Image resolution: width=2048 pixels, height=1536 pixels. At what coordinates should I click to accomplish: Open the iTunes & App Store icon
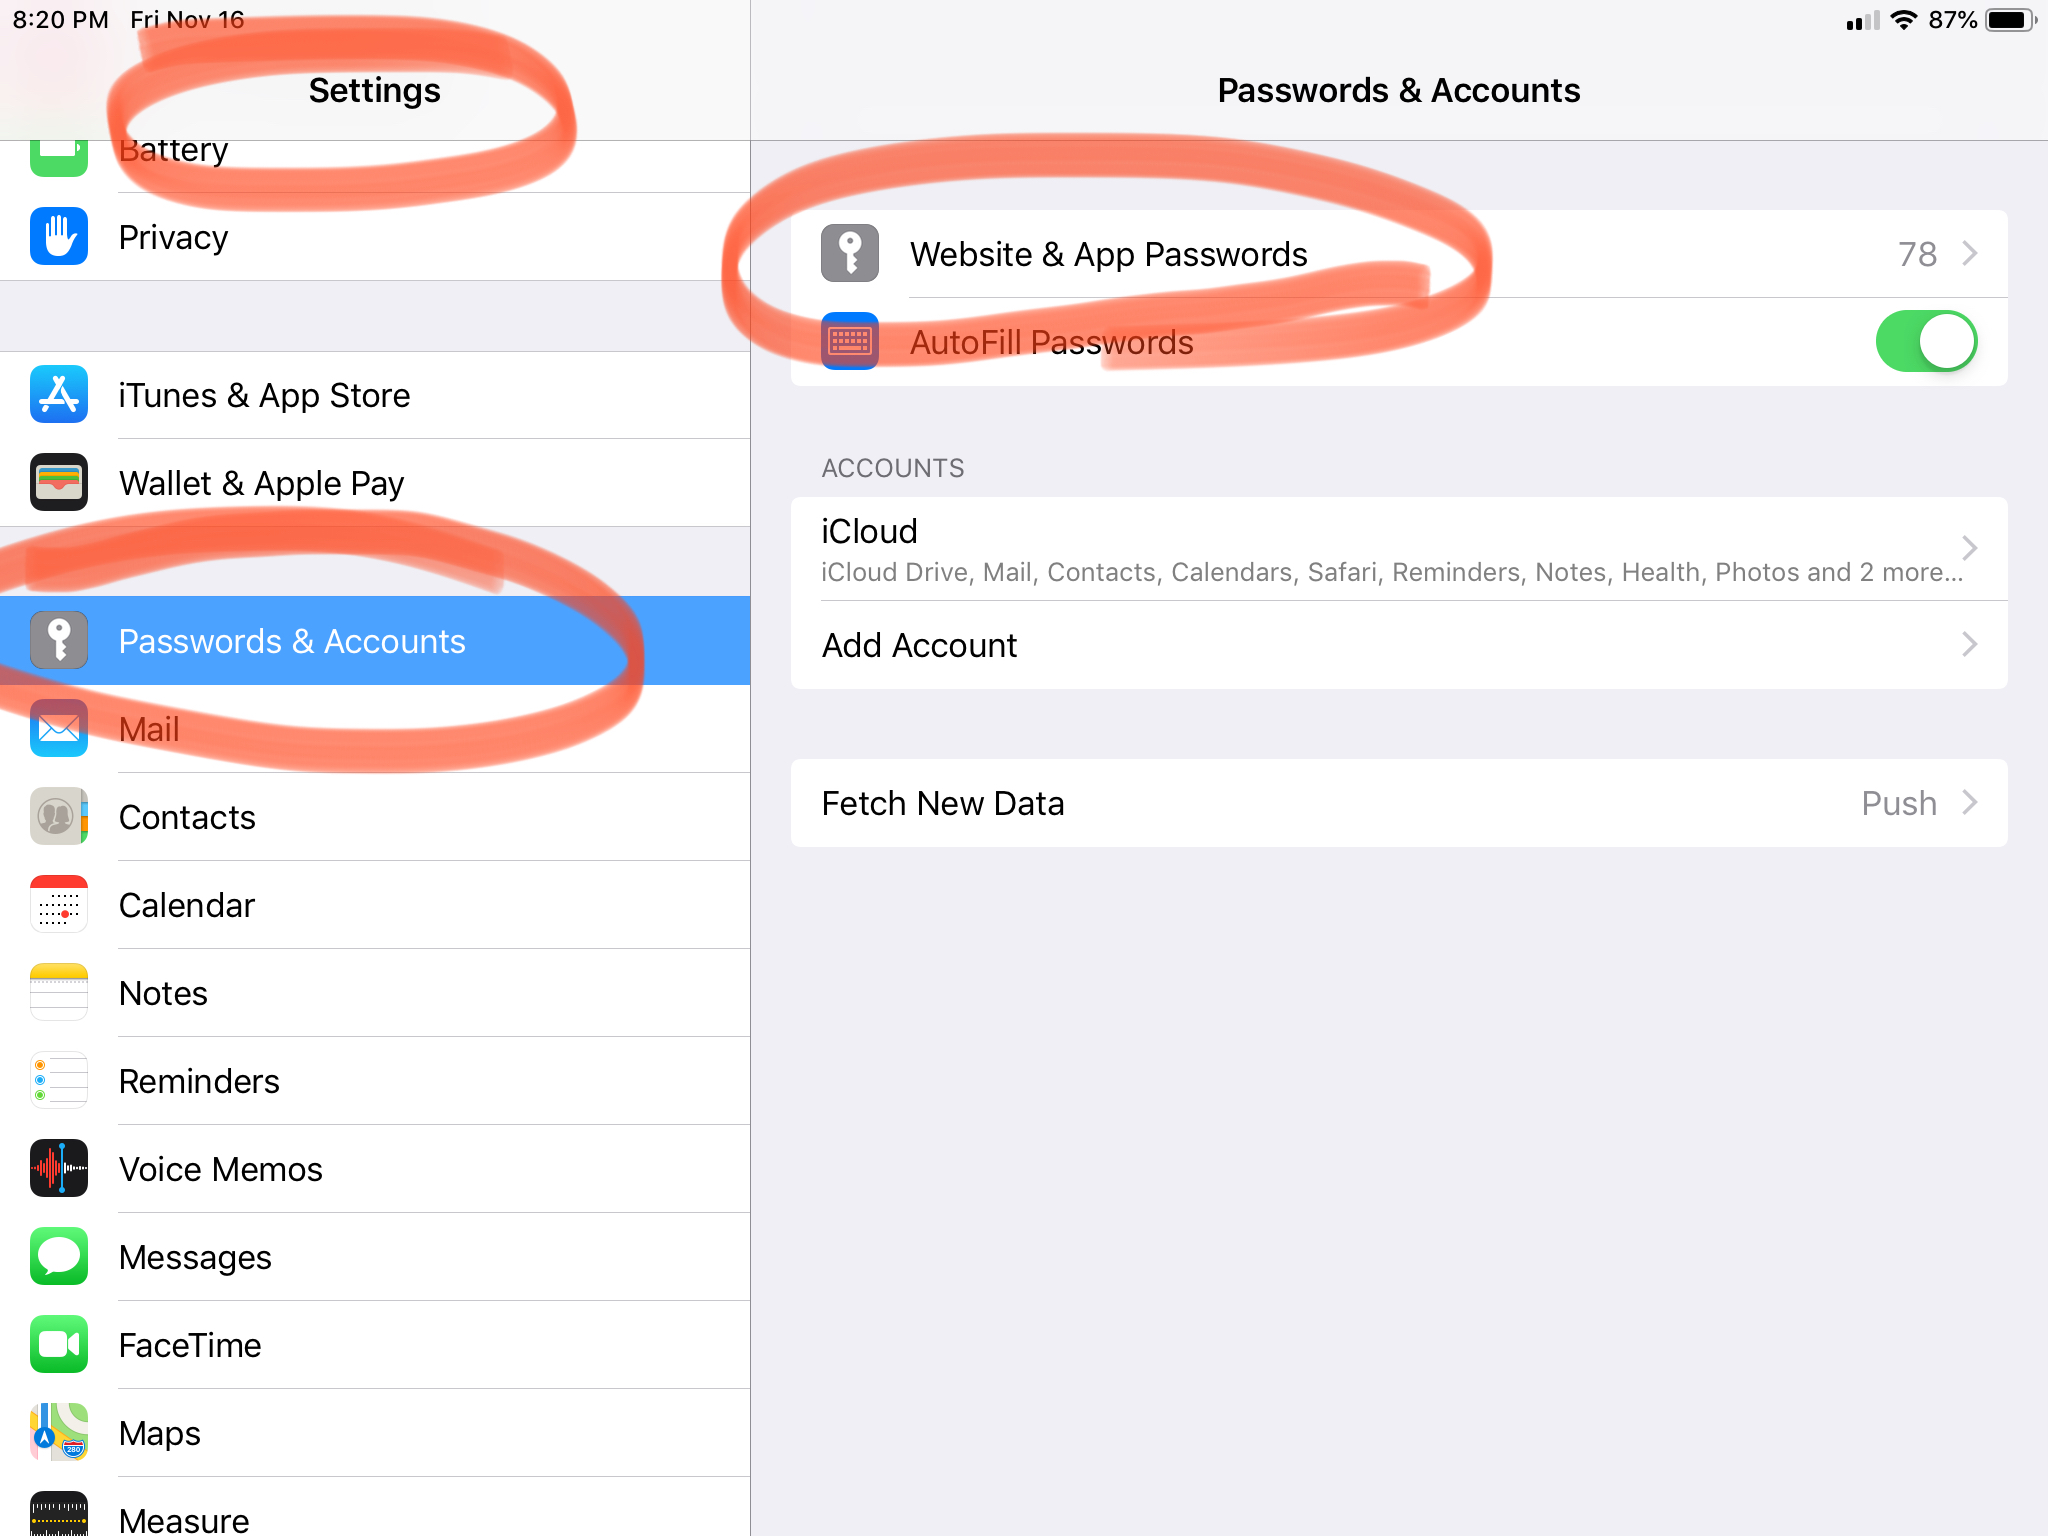[59, 395]
